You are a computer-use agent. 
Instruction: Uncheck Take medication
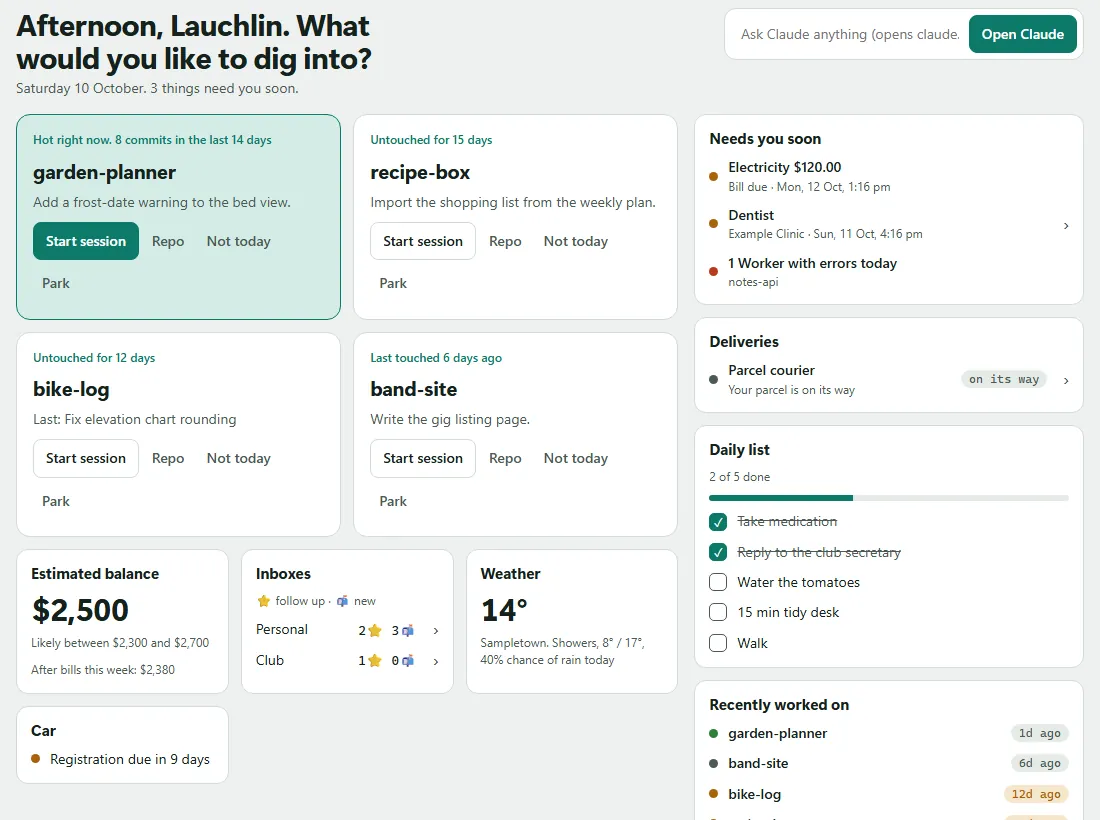pyautogui.click(x=718, y=522)
